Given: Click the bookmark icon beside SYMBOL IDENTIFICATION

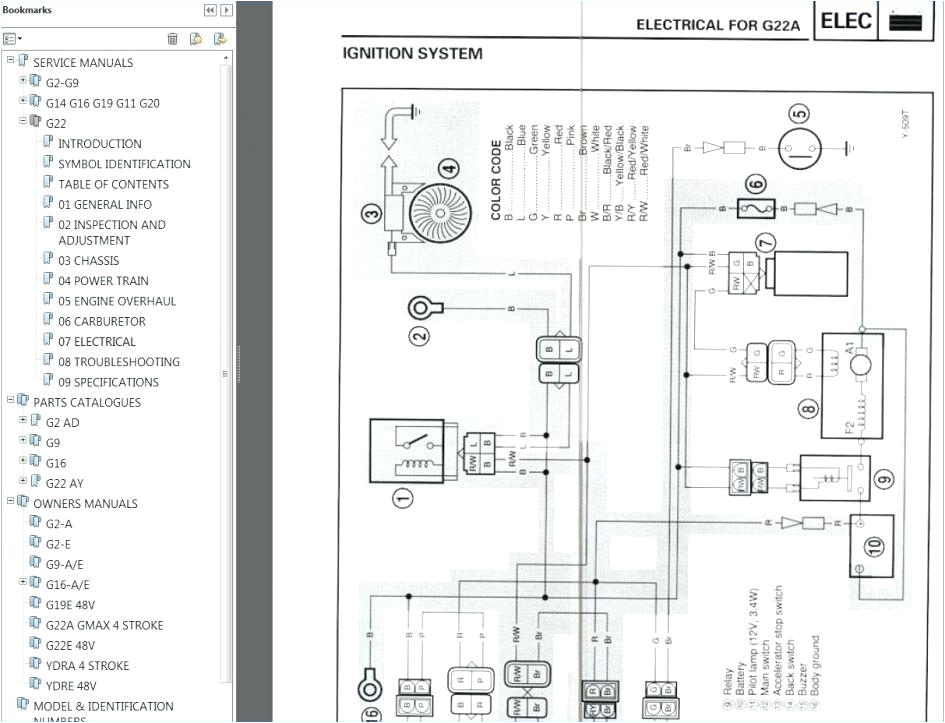Looking at the screenshot, I should click(47, 164).
